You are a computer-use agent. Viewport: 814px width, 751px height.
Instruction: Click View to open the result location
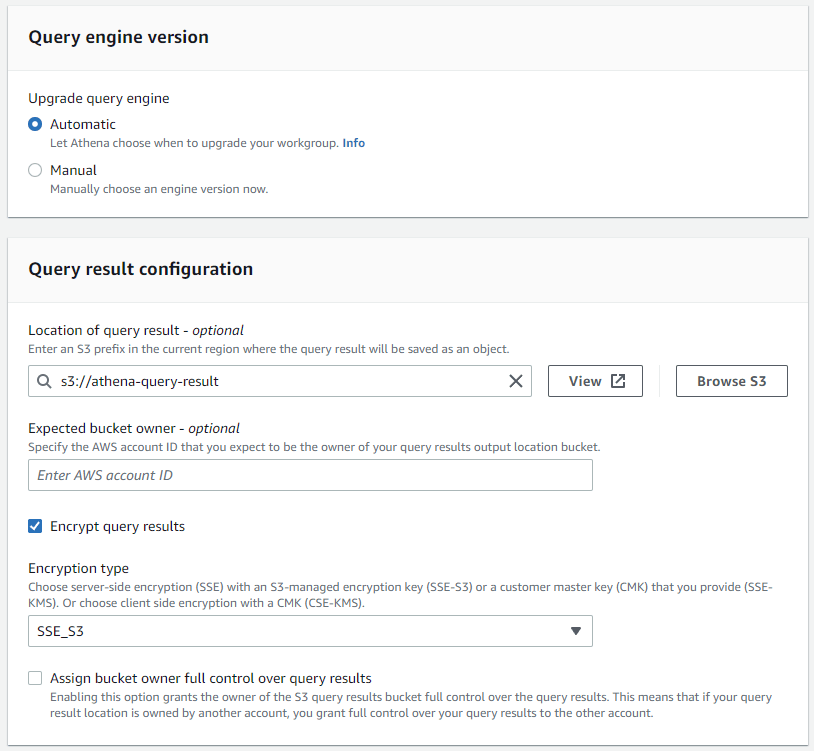pyautogui.click(x=595, y=381)
